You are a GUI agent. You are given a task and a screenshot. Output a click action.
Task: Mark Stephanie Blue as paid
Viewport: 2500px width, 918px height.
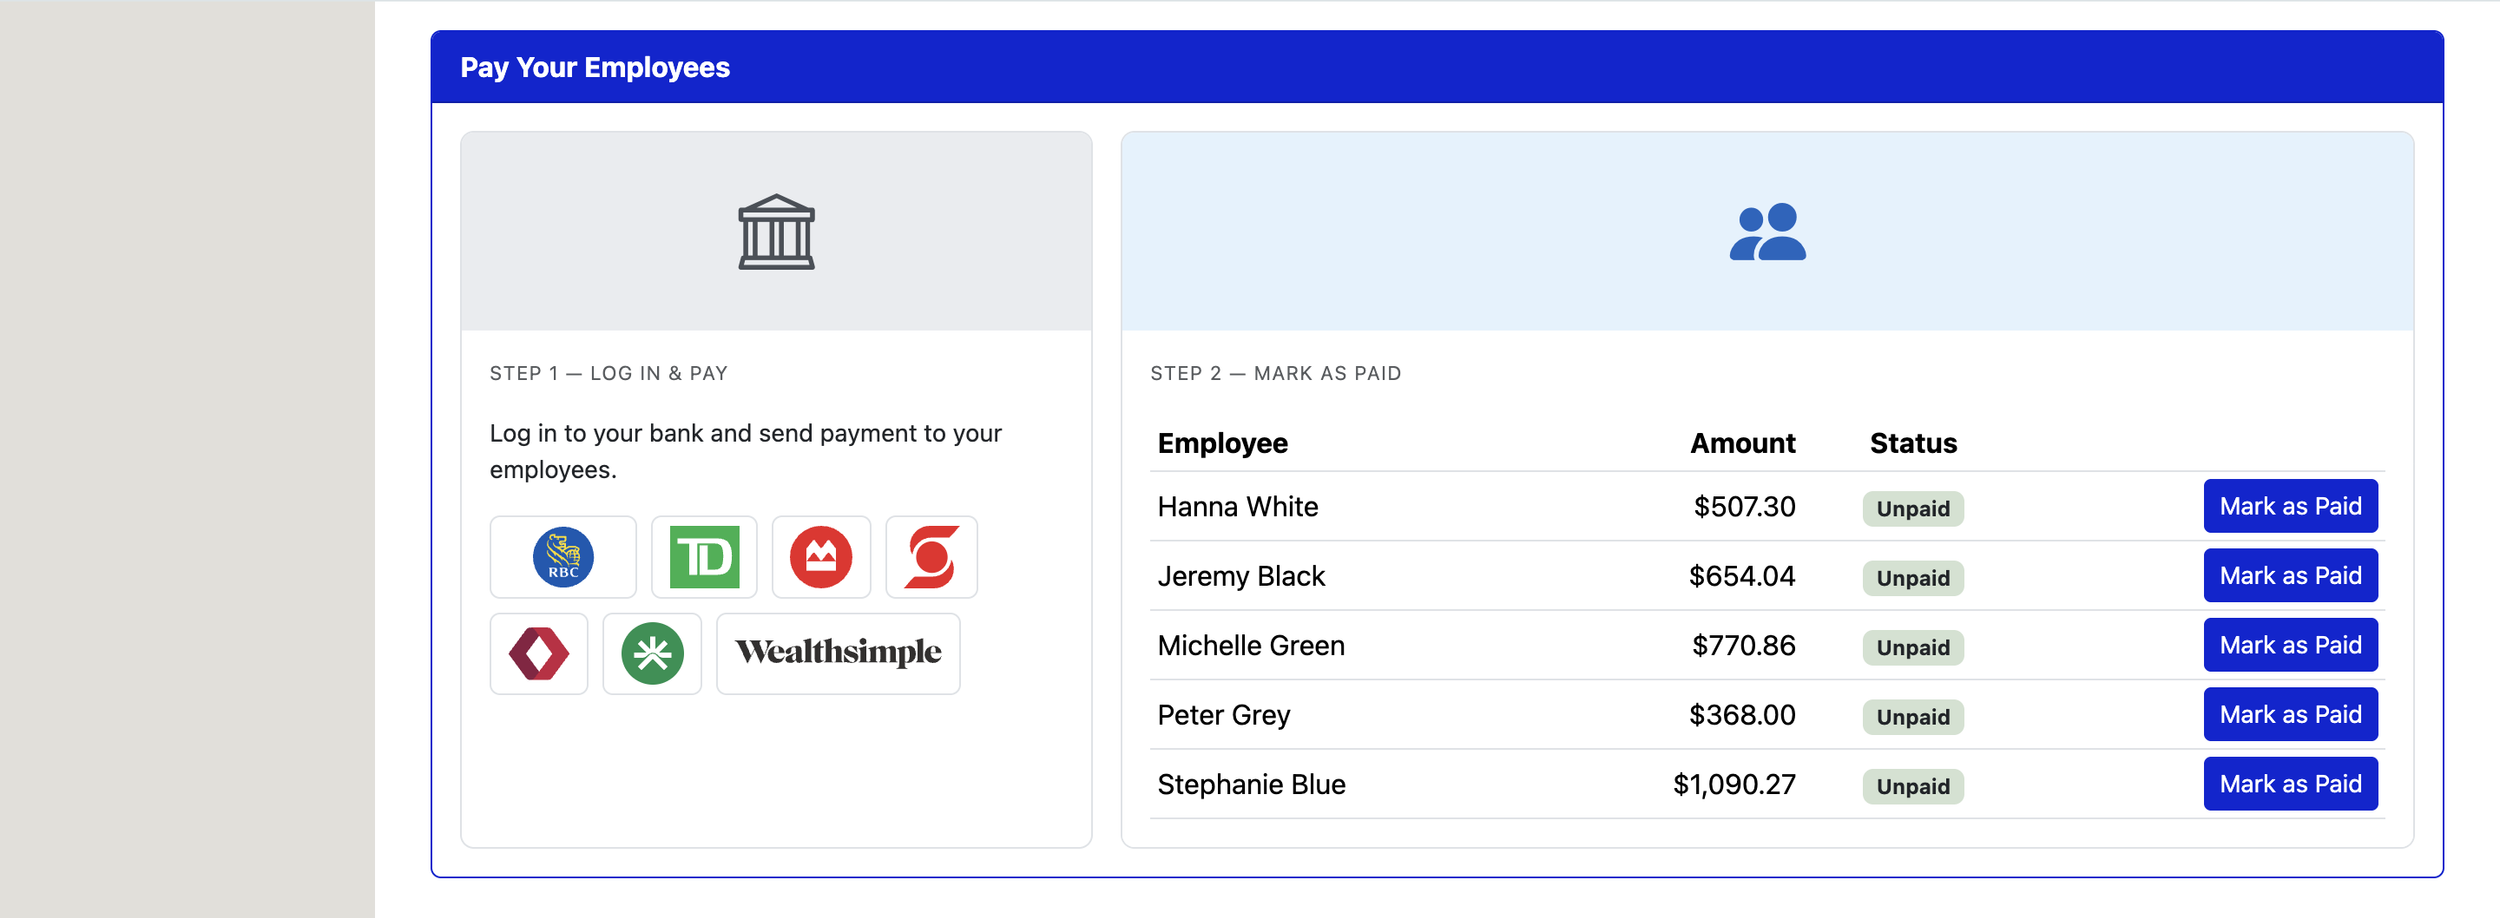(x=2290, y=784)
